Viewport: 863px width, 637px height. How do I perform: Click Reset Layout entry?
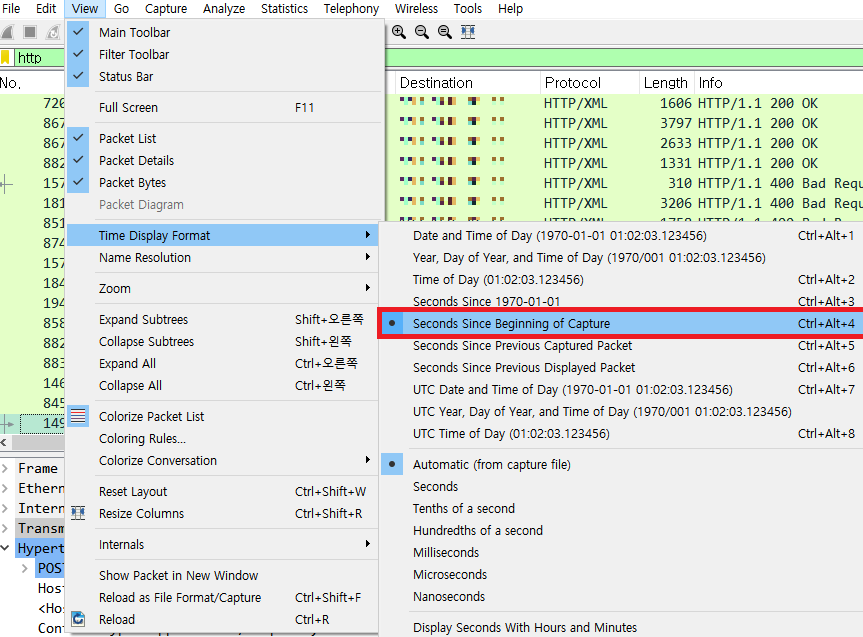click(x=222, y=491)
